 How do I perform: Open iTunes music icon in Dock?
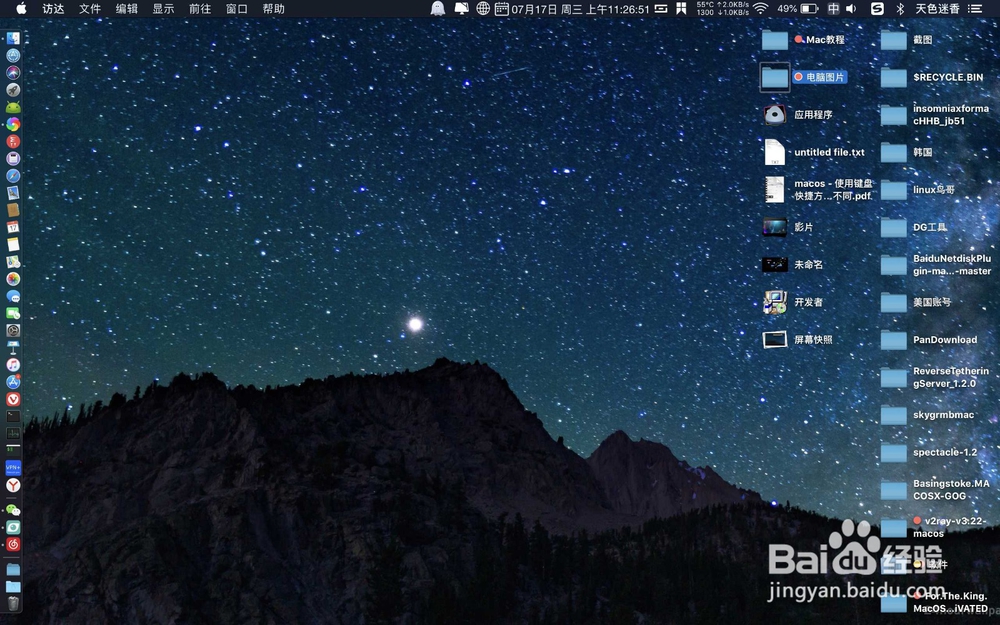point(13,365)
